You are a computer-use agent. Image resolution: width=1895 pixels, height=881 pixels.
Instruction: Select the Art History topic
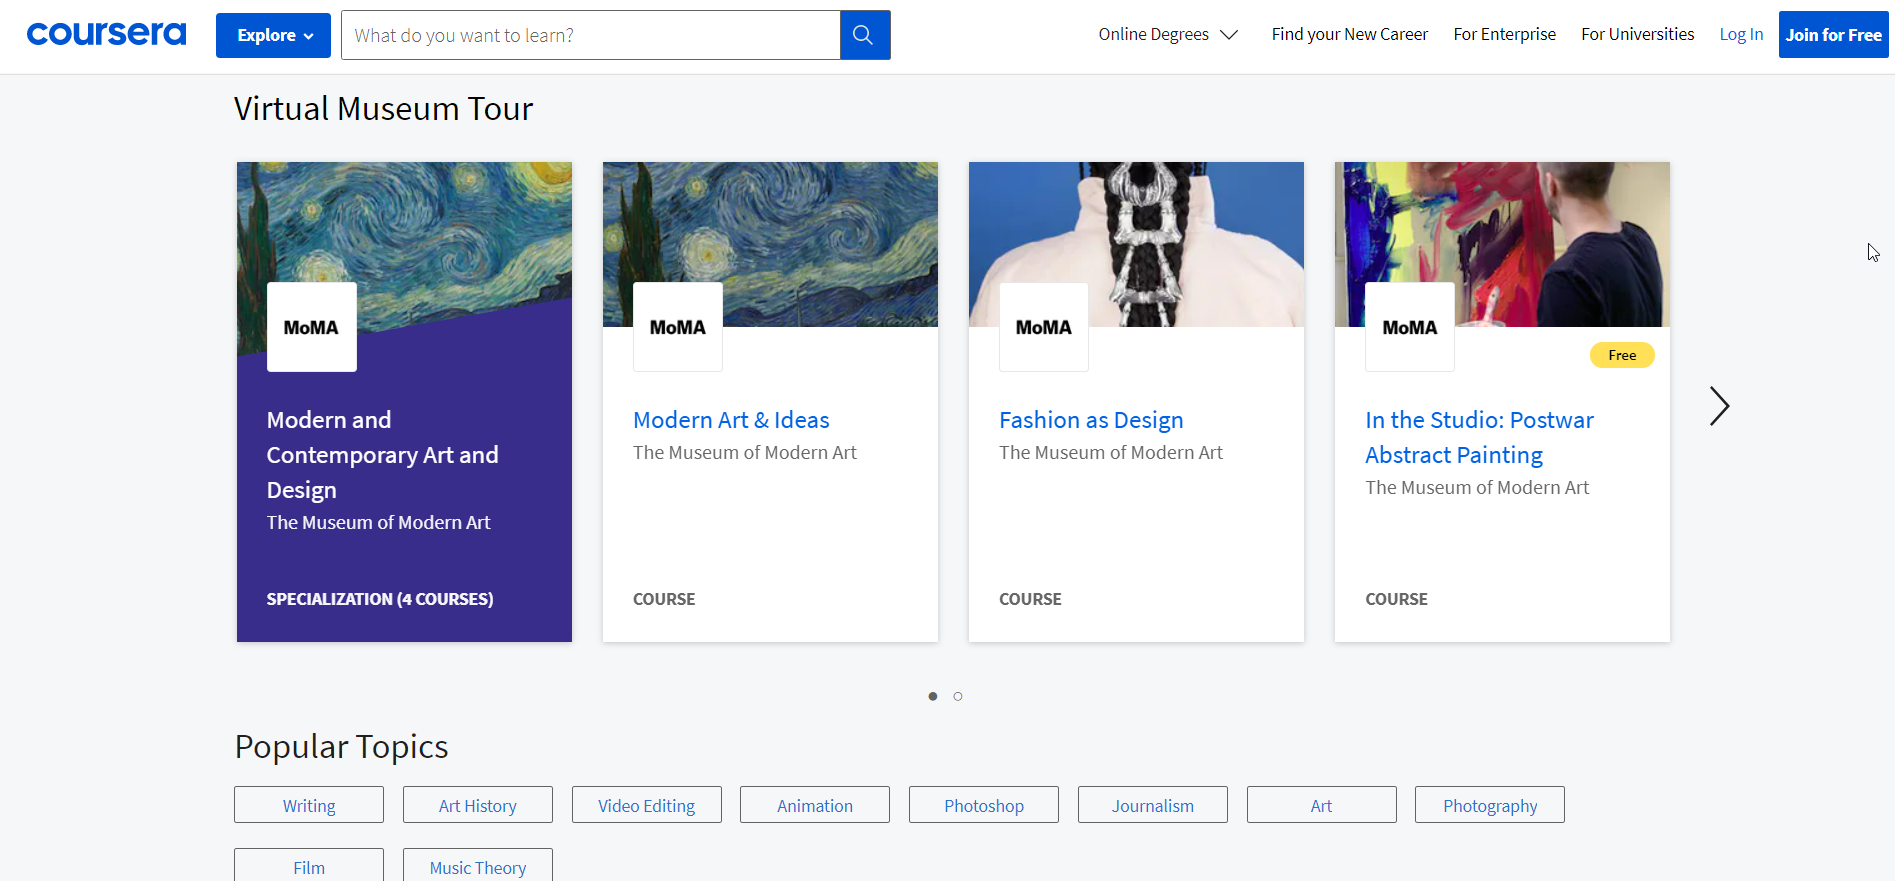[x=478, y=805]
